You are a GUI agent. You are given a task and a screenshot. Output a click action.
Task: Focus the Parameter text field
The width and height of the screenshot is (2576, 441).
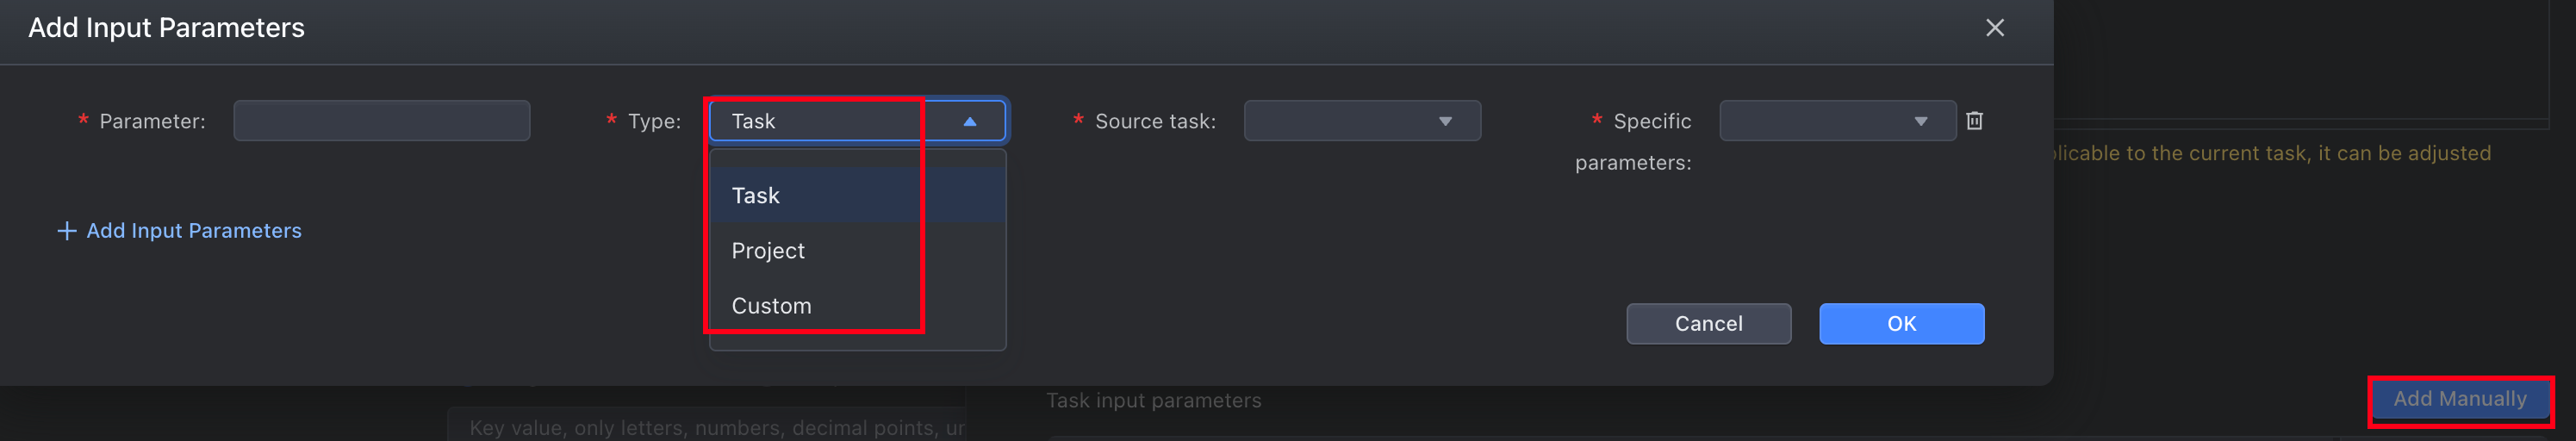click(381, 121)
